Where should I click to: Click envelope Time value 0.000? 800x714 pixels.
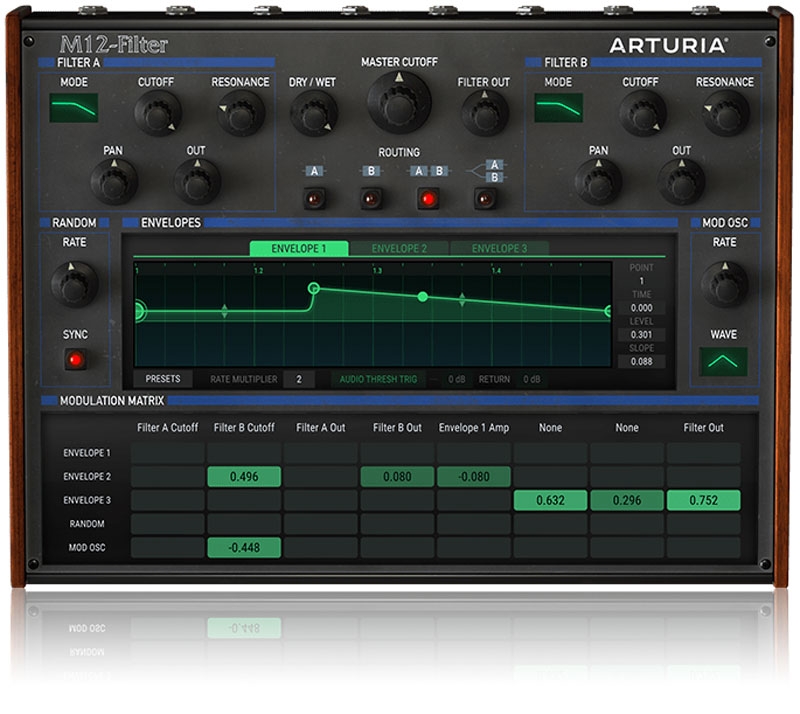coord(641,308)
